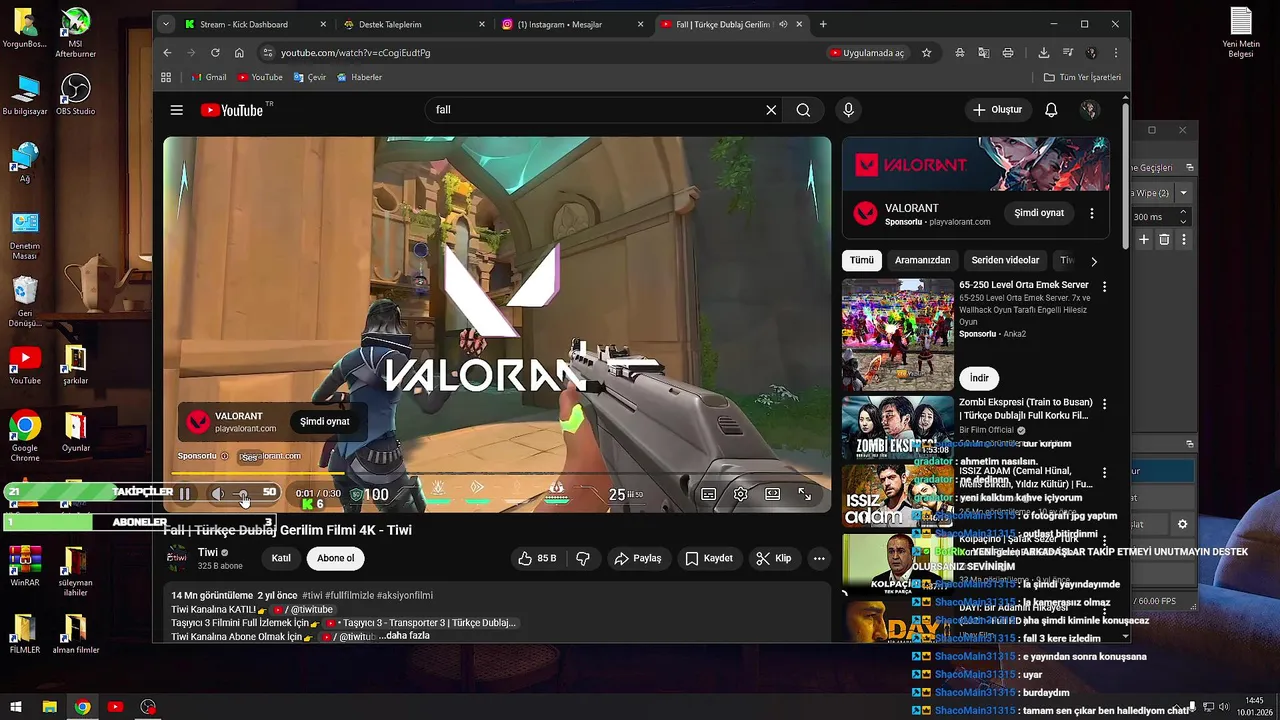Viewport: 1280px width, 720px height.
Task: Mute the player with the speaker icon
Action: pyautogui.click(x=218, y=493)
